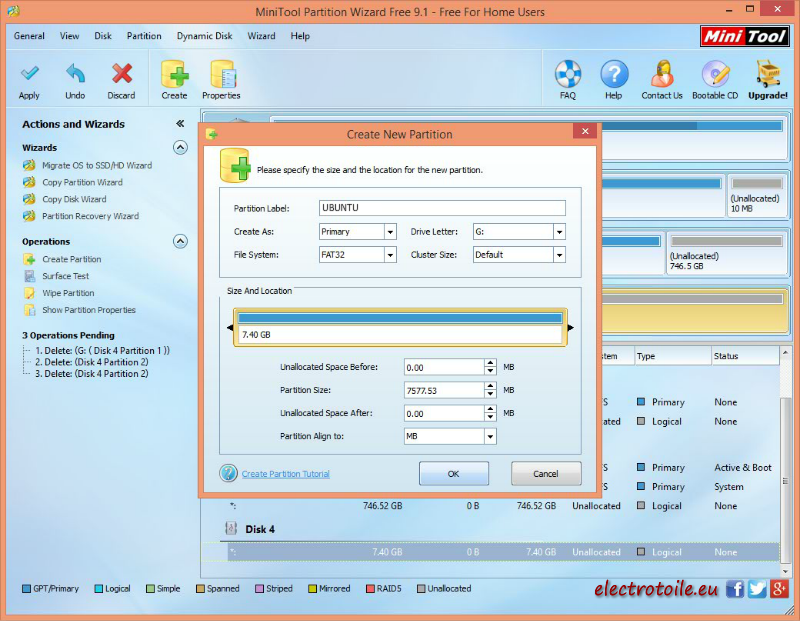Click the Discard red X icon
This screenshot has height=624, width=800.
click(x=121, y=74)
